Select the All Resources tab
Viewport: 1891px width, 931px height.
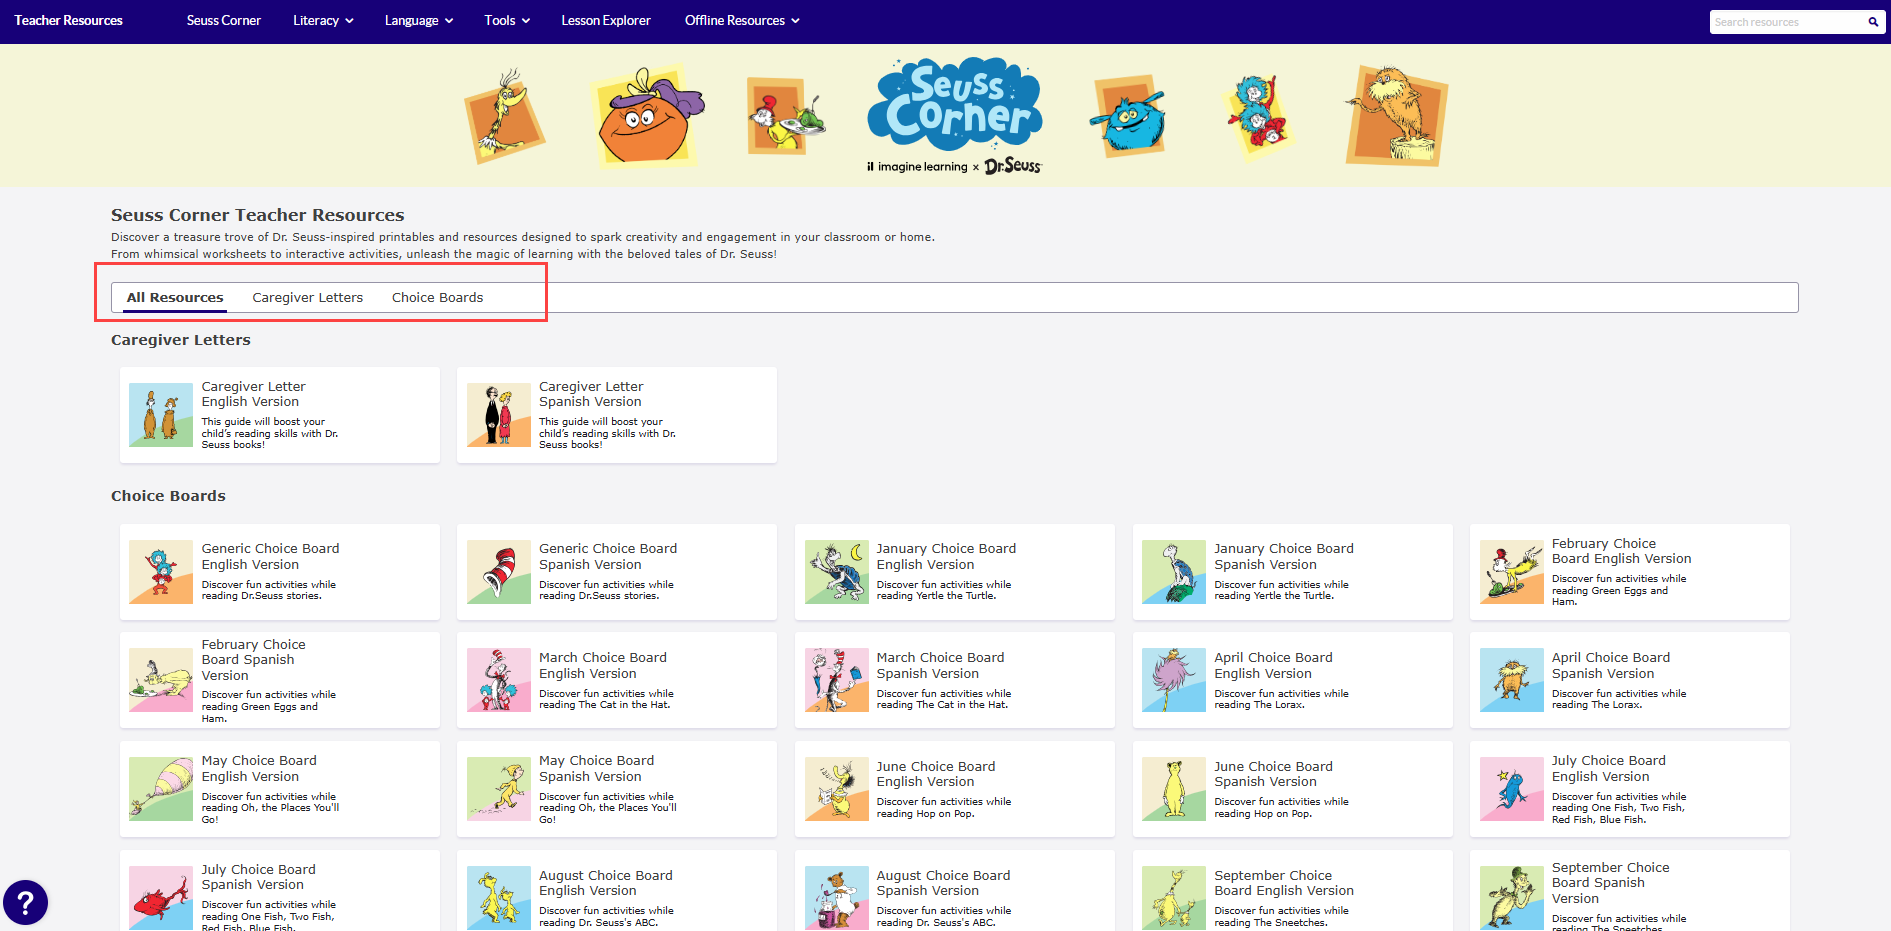click(175, 298)
